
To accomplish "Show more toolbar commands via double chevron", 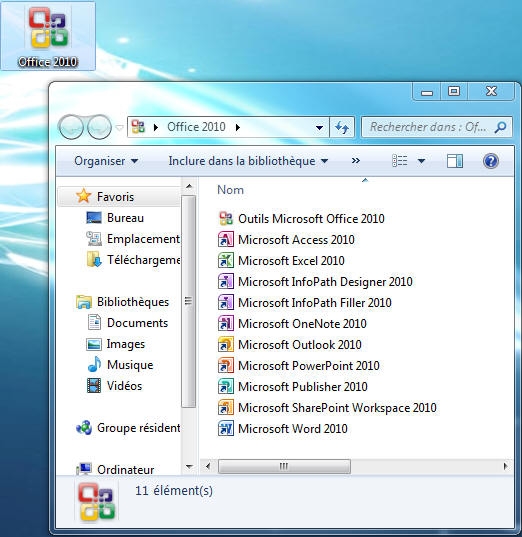I will (x=356, y=161).
